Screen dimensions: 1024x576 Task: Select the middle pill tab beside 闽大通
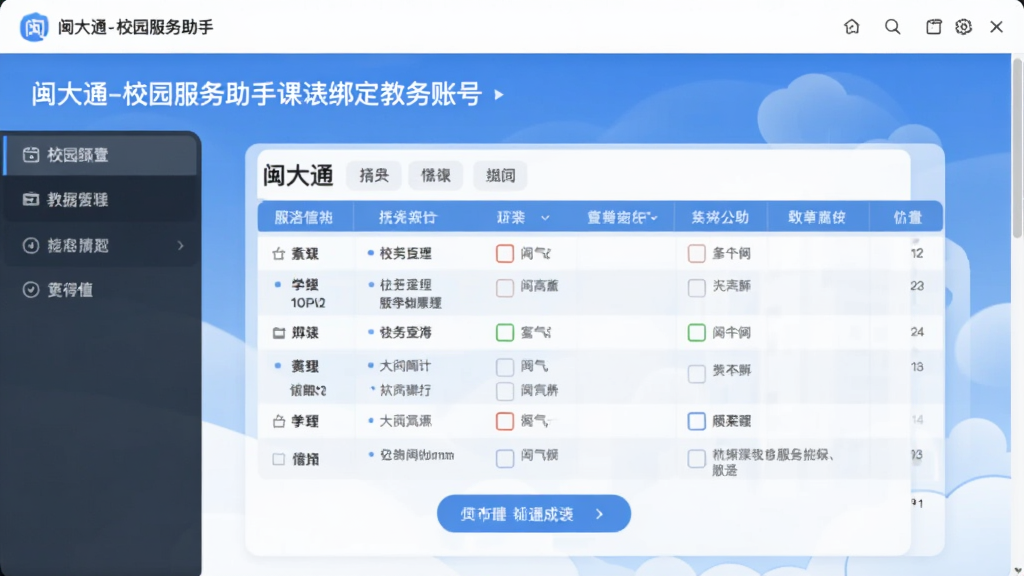[436, 175]
